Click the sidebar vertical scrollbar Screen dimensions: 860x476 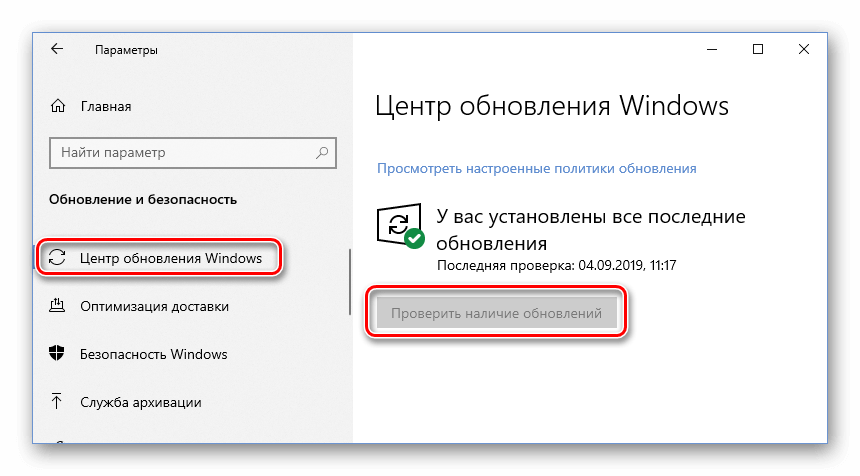click(x=349, y=282)
